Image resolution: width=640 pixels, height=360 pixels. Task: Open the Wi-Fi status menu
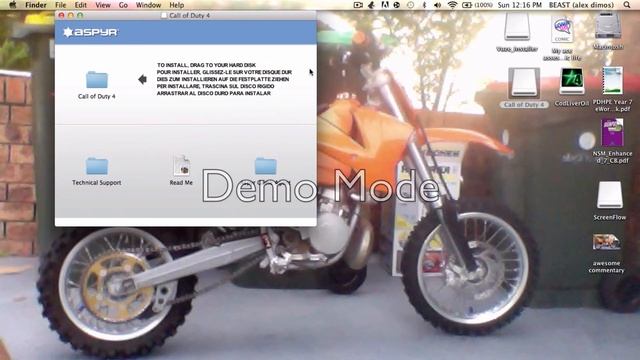452,5
